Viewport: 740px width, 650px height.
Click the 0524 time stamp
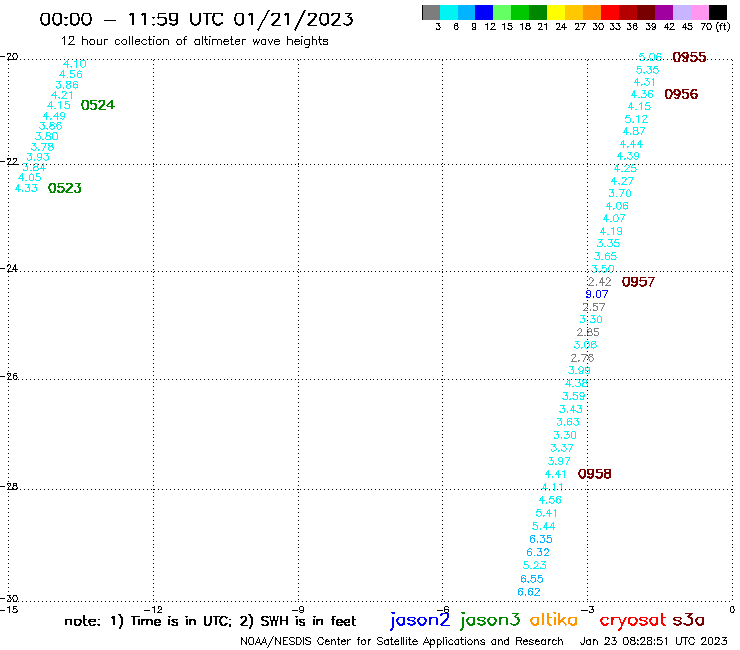tap(98, 105)
